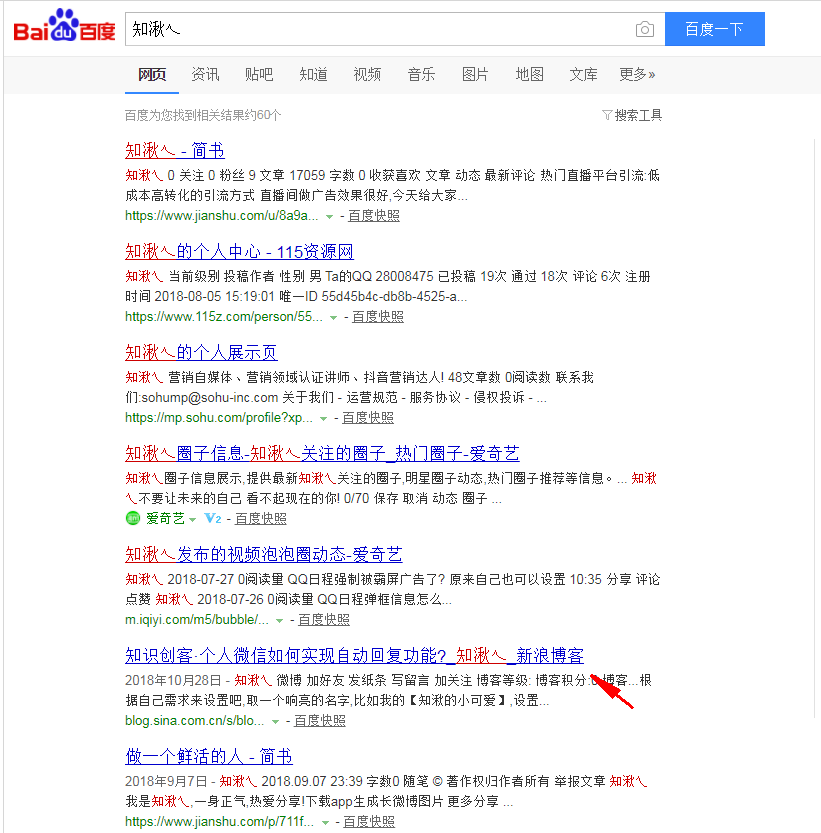
Task: Open the 地图 tab
Action: 529,74
